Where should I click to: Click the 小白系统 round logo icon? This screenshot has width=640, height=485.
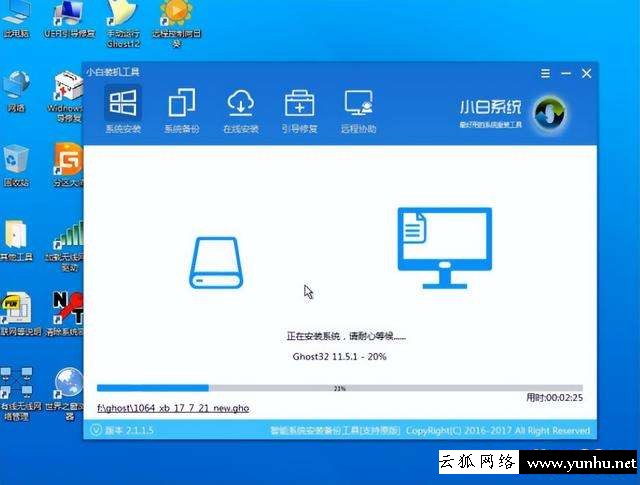pyautogui.click(x=550, y=113)
